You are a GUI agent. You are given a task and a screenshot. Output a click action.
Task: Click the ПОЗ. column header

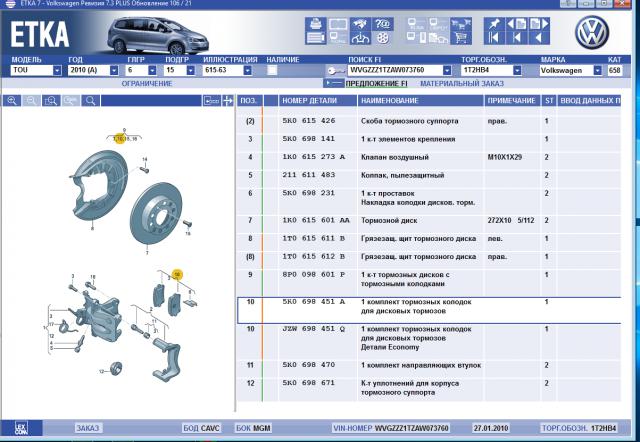pyautogui.click(x=250, y=100)
